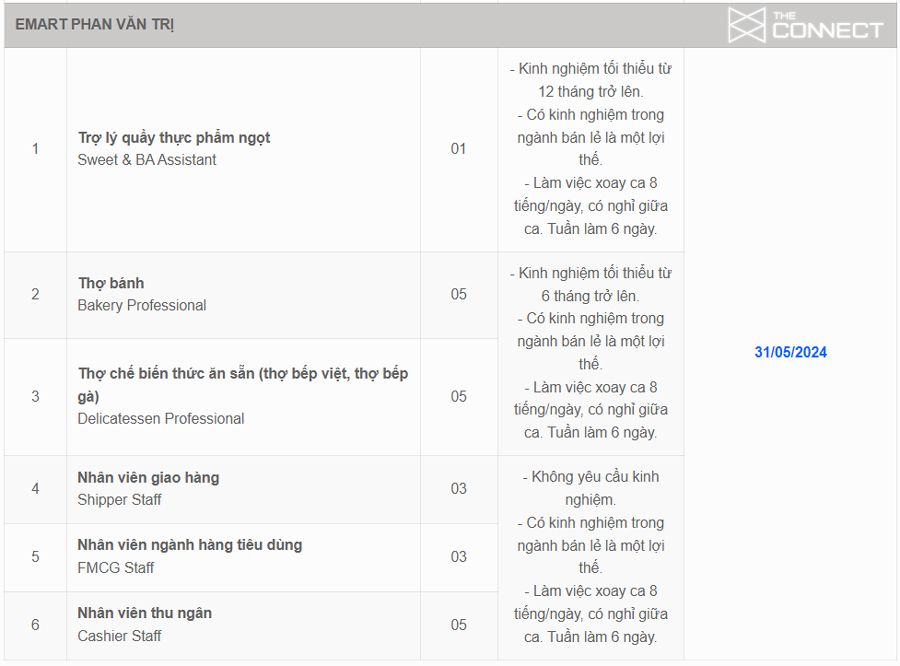Click 'Shipper Staff' text
This screenshot has height=666, width=900.
(x=119, y=500)
